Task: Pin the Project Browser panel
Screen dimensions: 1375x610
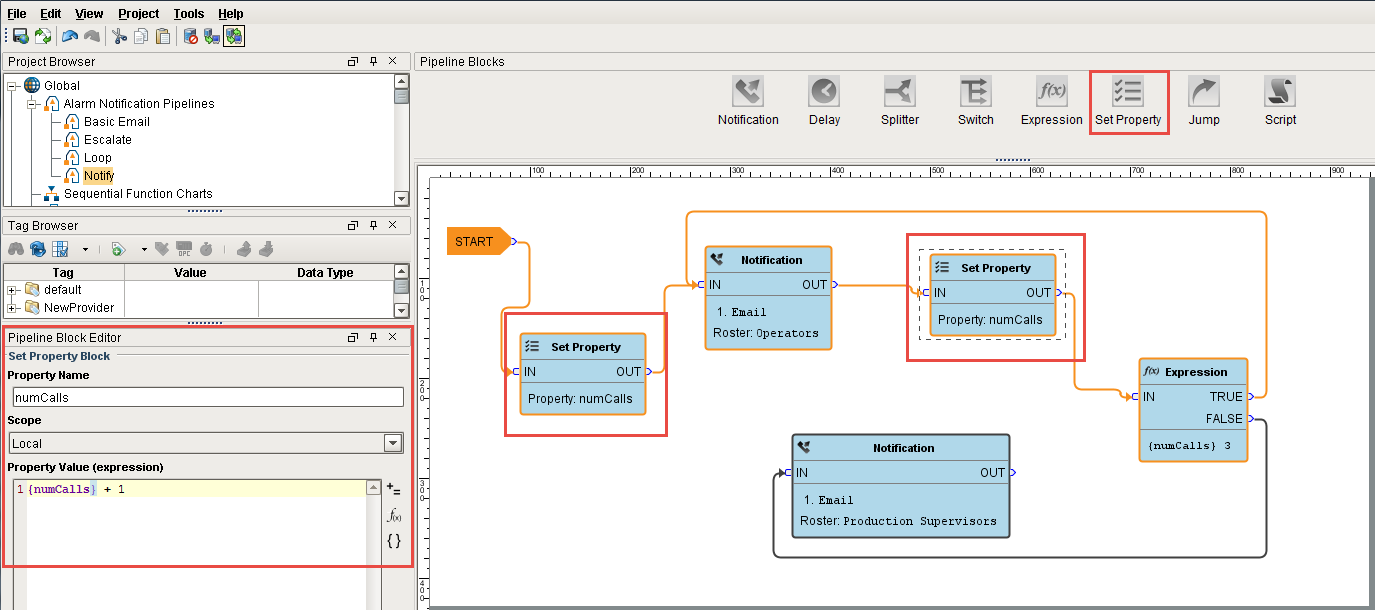Action: (x=374, y=61)
